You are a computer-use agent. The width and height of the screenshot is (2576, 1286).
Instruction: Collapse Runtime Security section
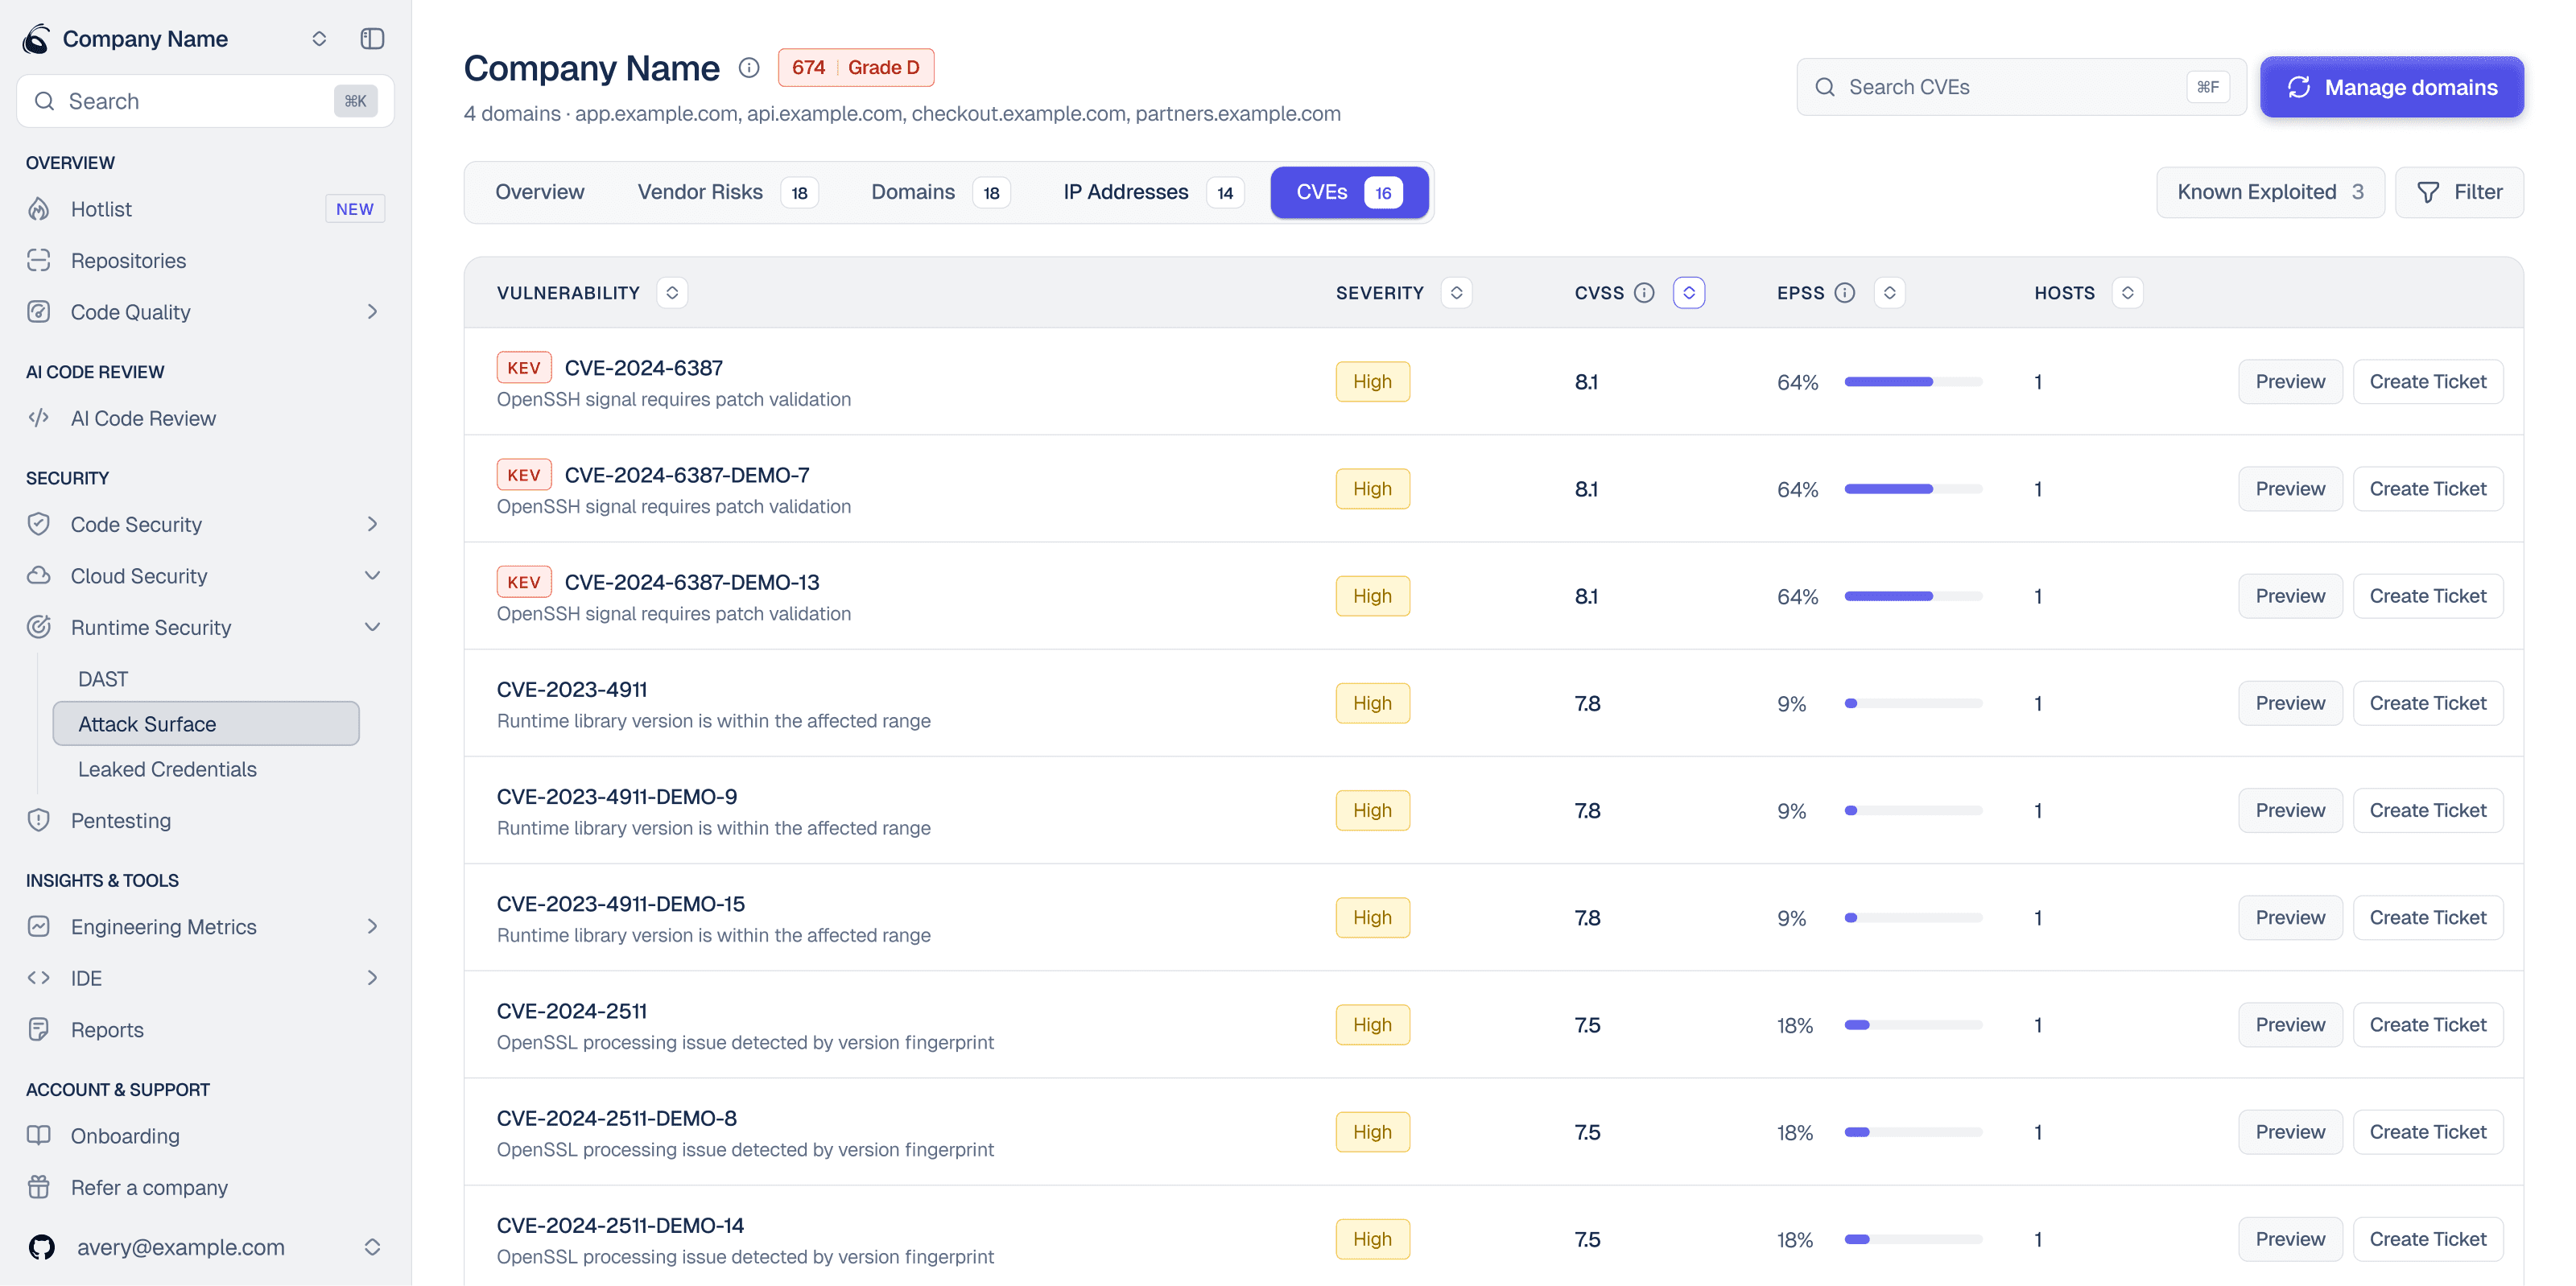tap(372, 627)
